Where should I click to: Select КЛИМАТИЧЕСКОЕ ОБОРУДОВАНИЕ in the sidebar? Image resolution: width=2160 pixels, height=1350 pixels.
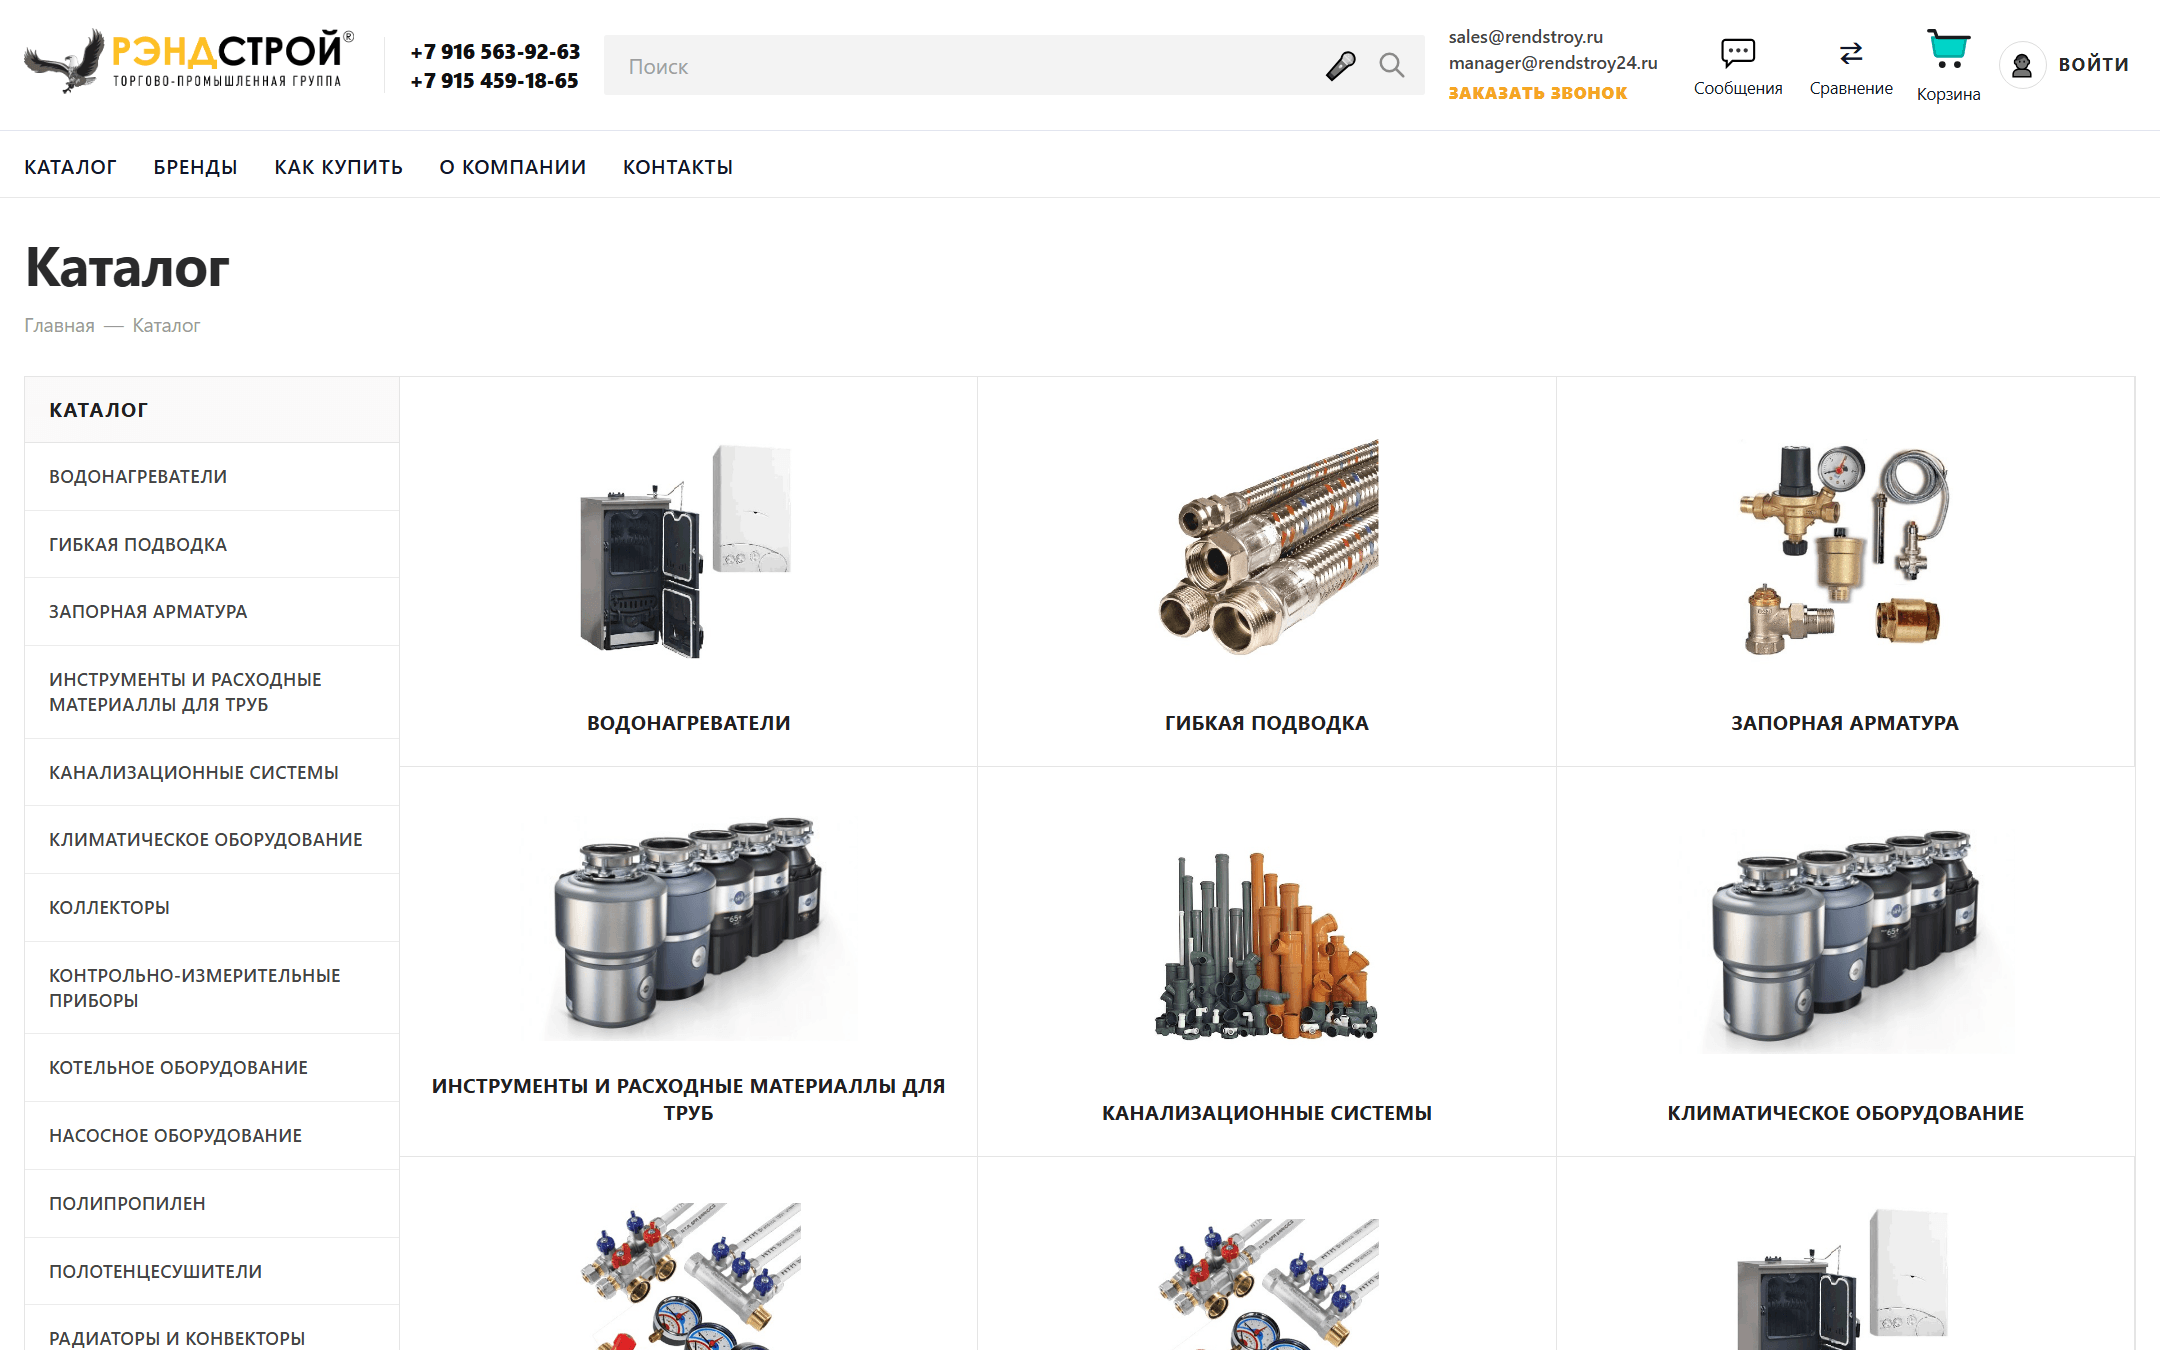coord(212,840)
